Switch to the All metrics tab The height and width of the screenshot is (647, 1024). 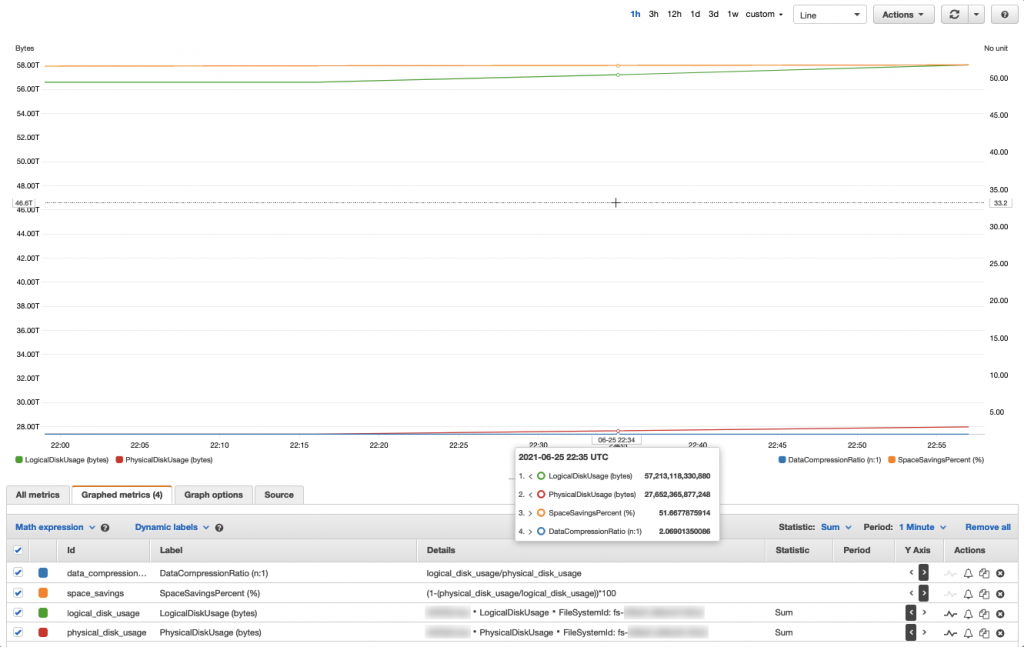coord(37,494)
